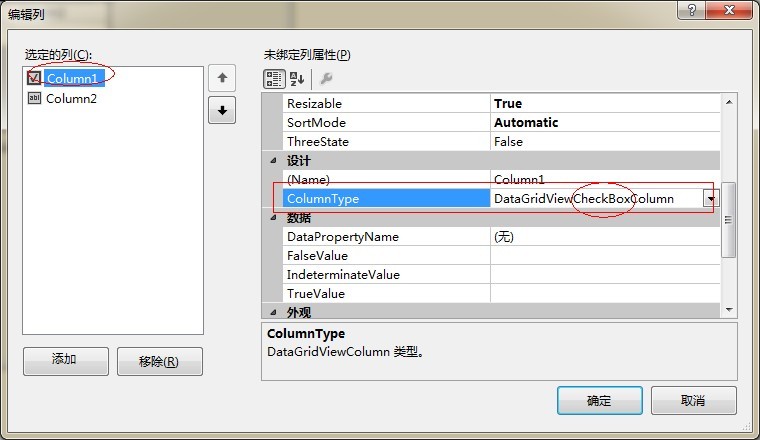The width and height of the screenshot is (760, 440).
Task: Click the Categorized view icon in property toolbar
Action: pyautogui.click(x=273, y=78)
